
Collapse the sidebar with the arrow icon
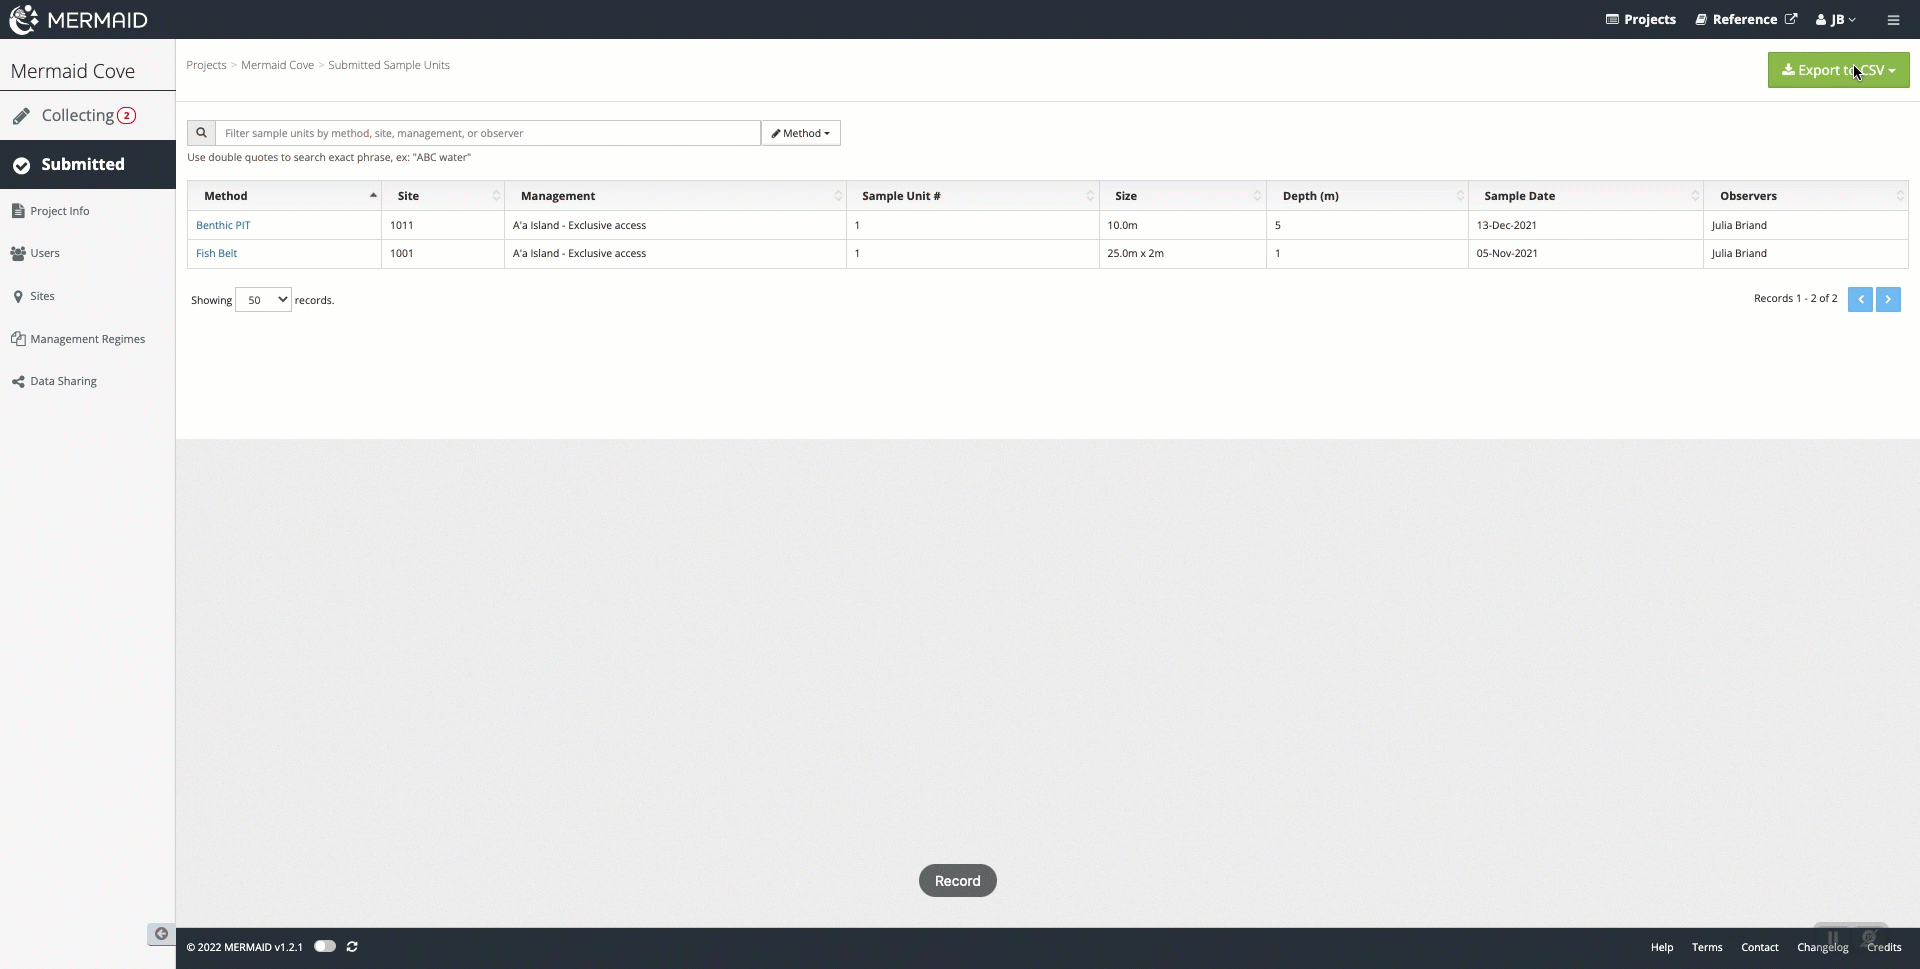tap(161, 934)
